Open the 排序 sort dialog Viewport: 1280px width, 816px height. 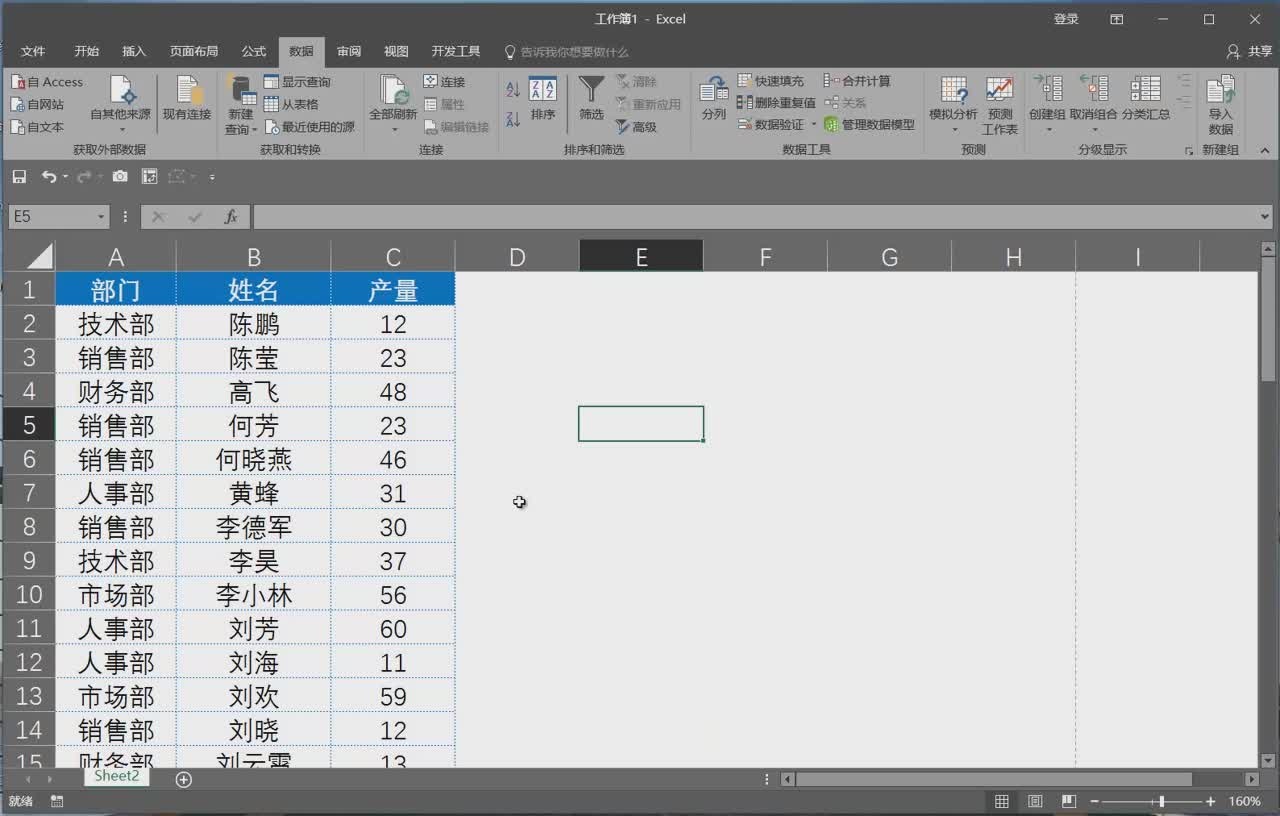(543, 99)
